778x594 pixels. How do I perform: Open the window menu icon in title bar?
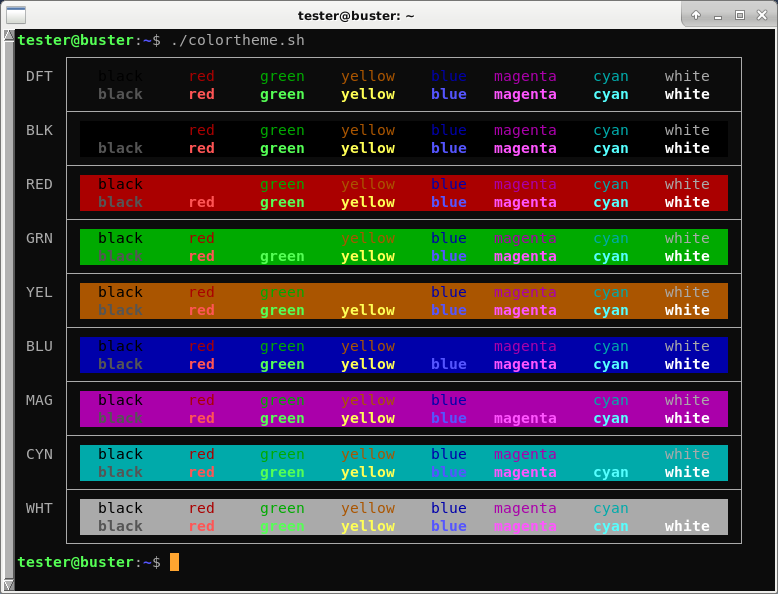[x=16, y=15]
